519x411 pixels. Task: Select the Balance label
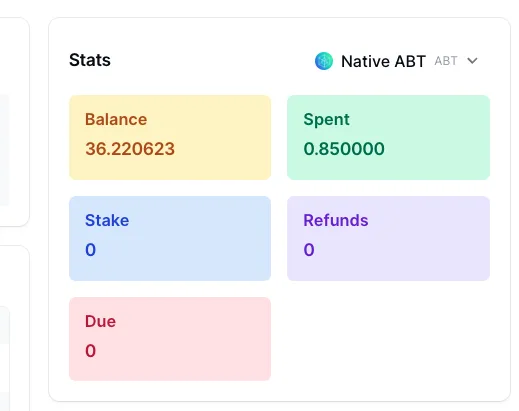click(x=116, y=119)
